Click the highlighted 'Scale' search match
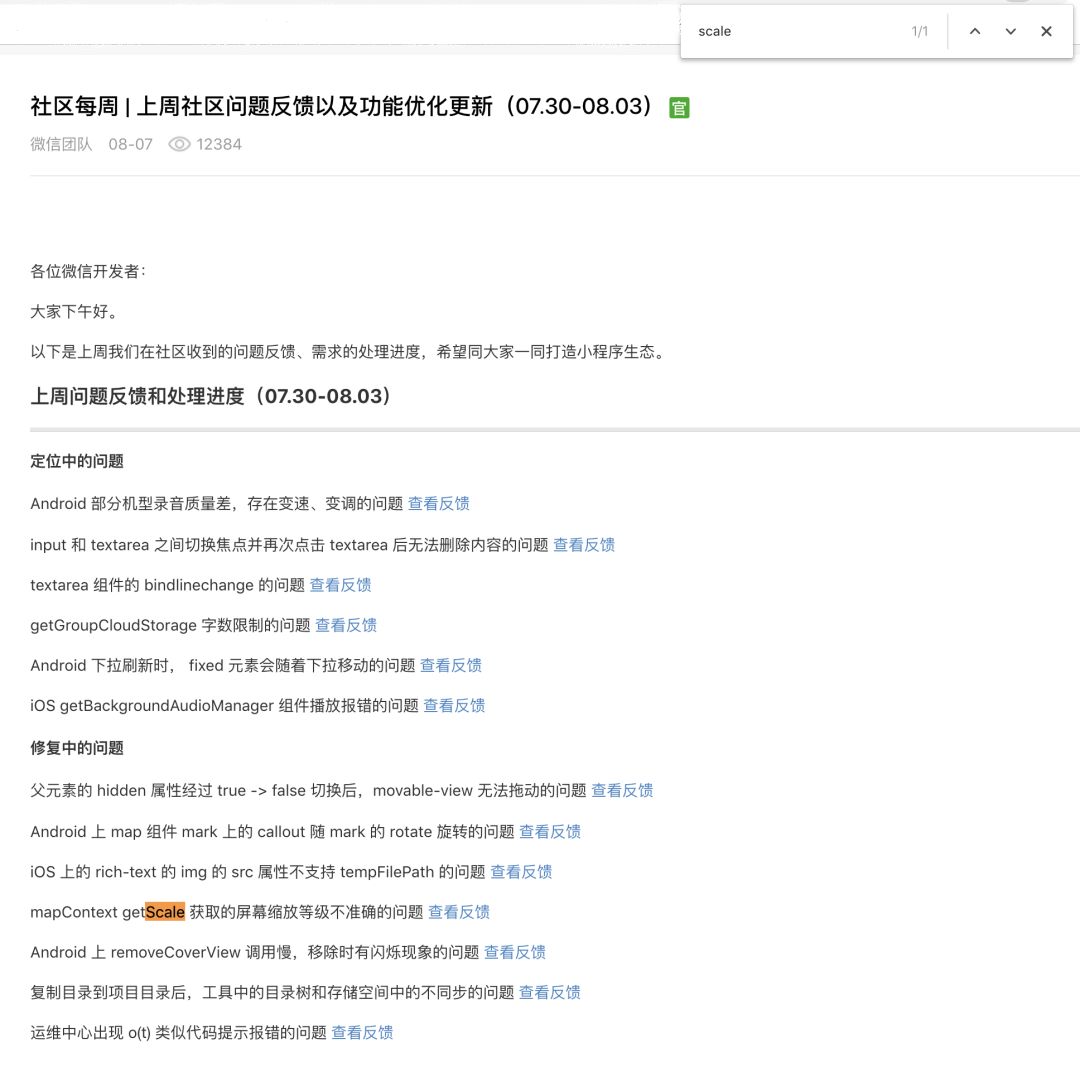The width and height of the screenshot is (1080, 1067). (165, 912)
